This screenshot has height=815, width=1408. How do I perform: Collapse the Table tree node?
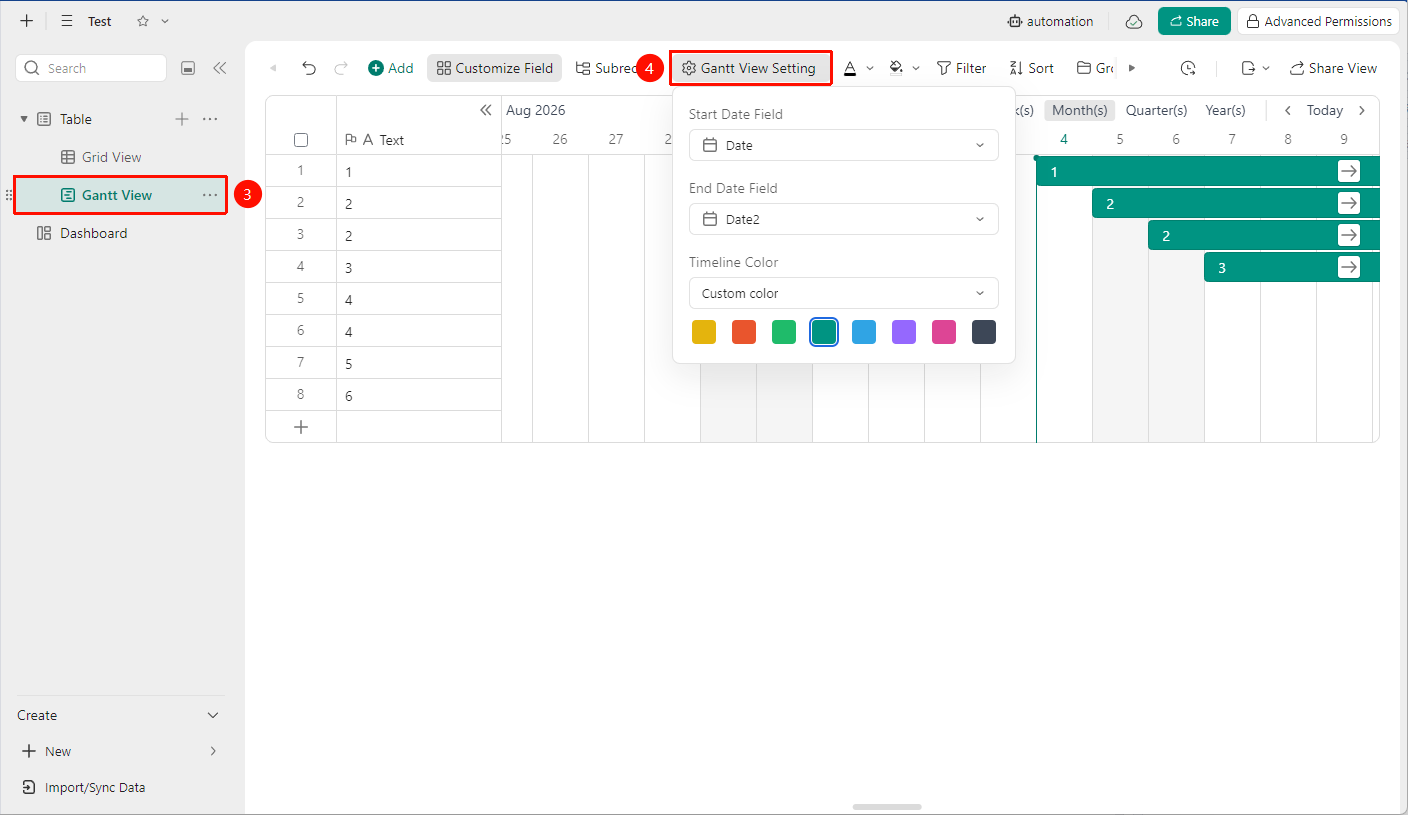point(24,119)
